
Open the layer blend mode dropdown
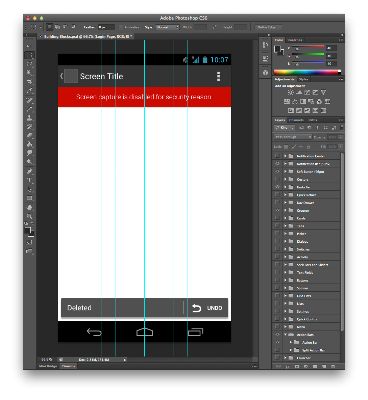(293, 137)
